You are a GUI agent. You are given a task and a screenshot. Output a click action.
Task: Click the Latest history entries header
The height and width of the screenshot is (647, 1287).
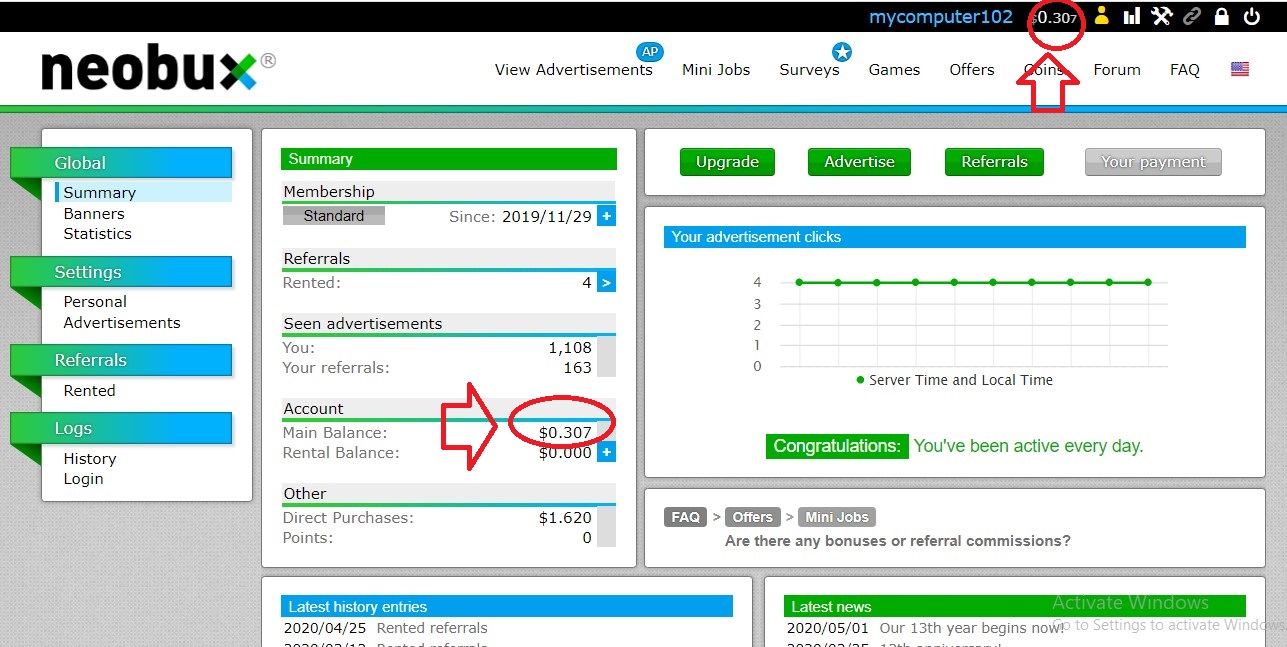(507, 606)
